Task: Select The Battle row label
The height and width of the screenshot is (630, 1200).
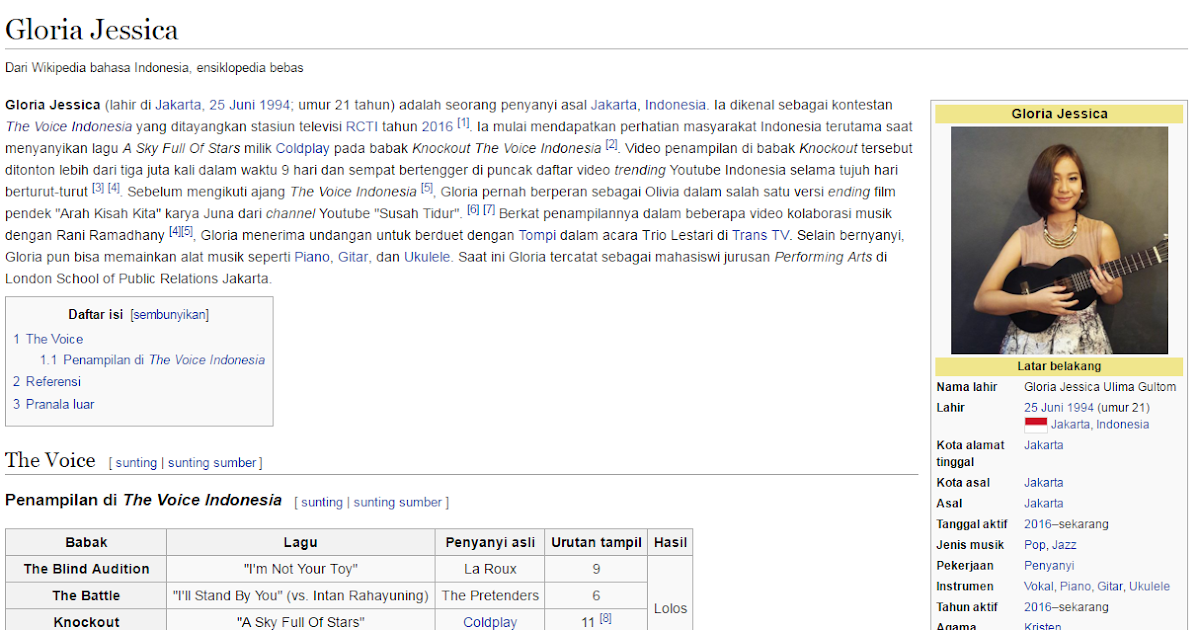Action: tap(86, 596)
